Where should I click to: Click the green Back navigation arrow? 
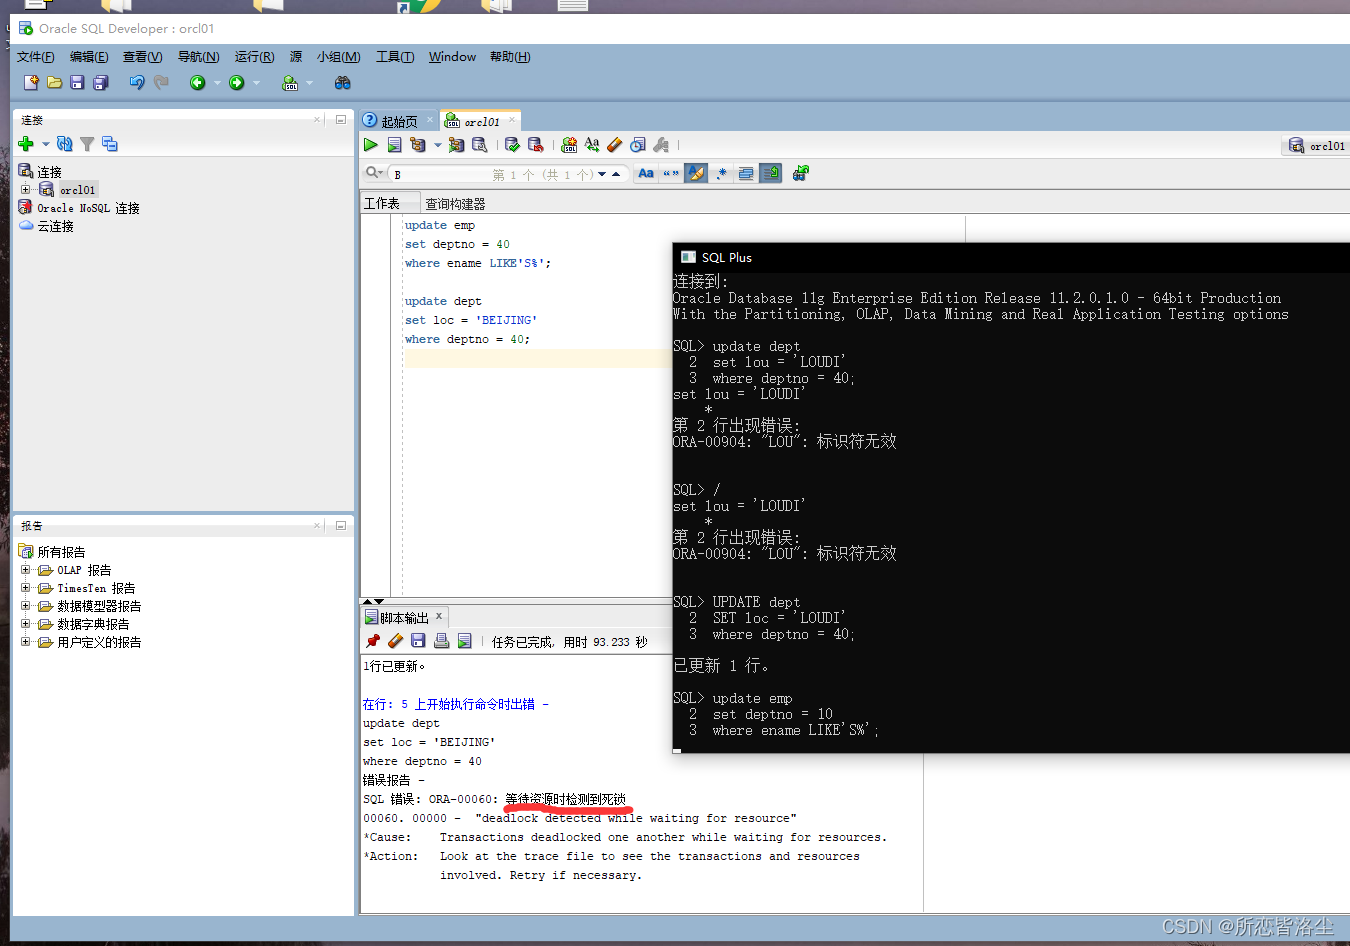click(197, 82)
